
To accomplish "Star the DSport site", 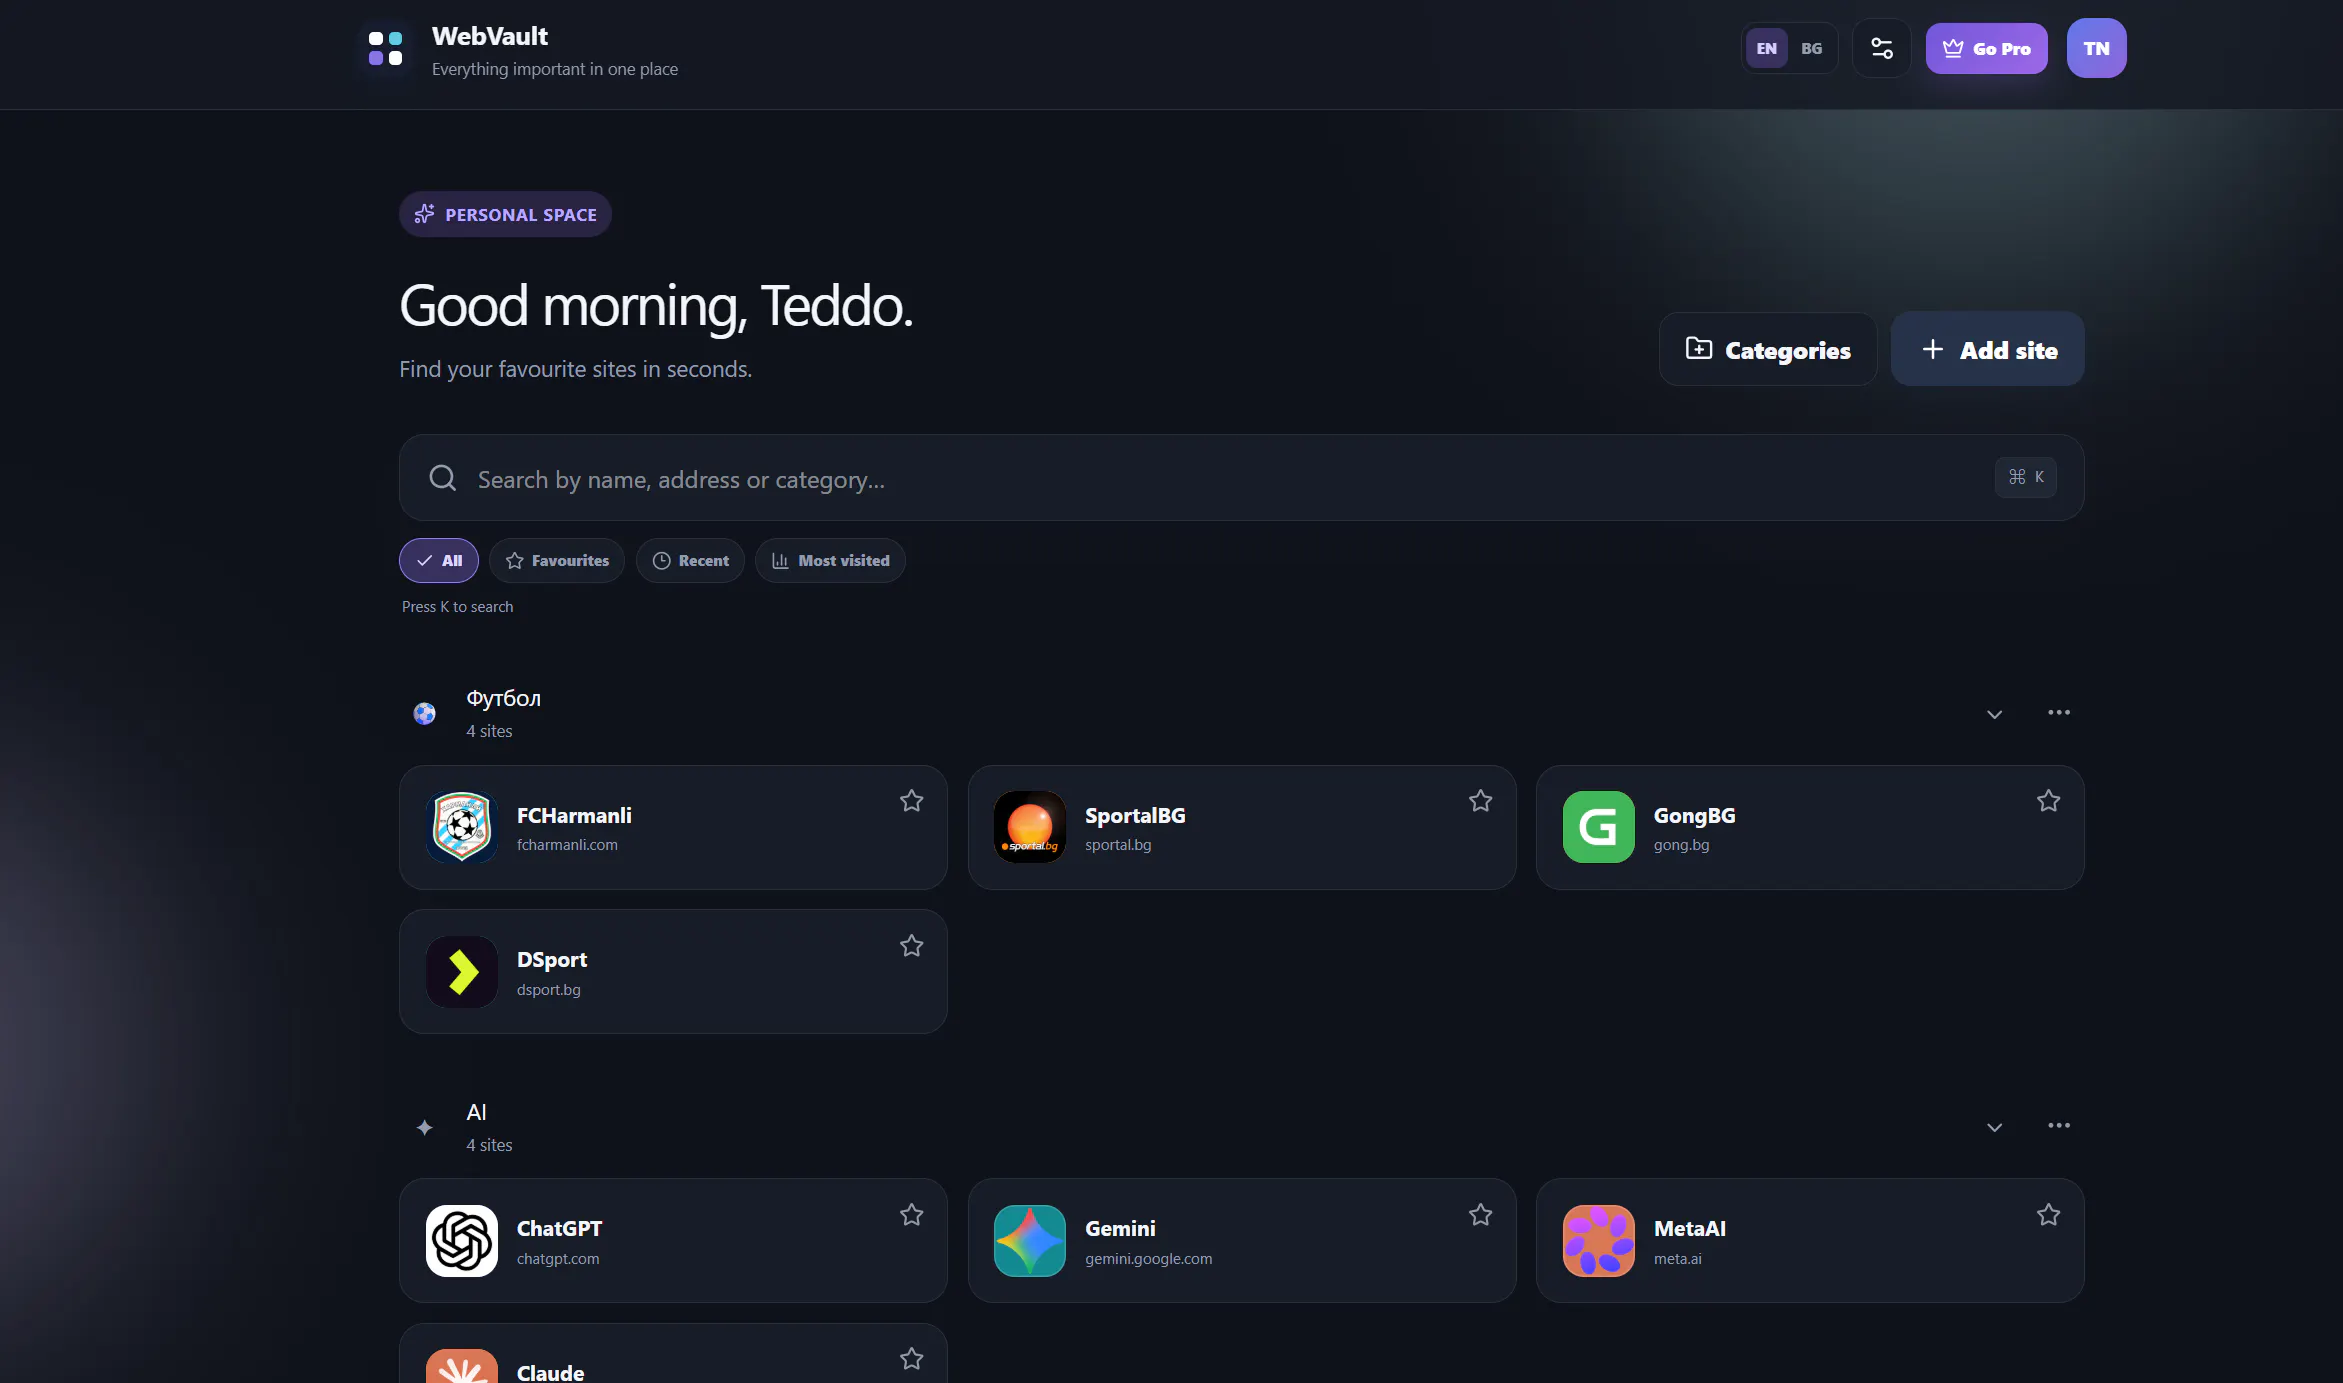I will click(x=911, y=946).
